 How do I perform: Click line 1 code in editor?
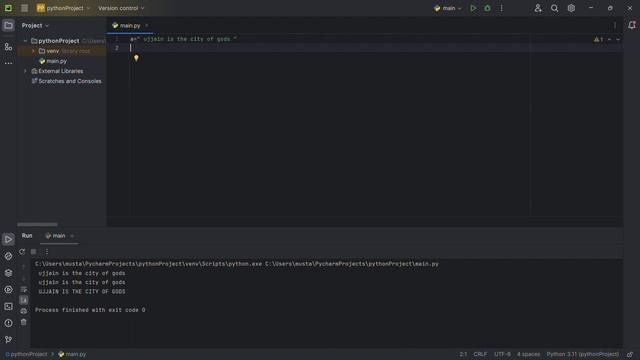point(183,39)
